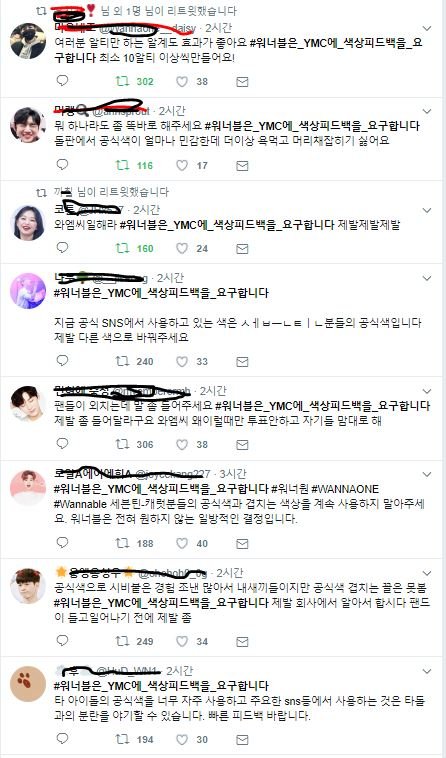Share the 188-retweet tweet via the envelope icon

pos(242,544)
